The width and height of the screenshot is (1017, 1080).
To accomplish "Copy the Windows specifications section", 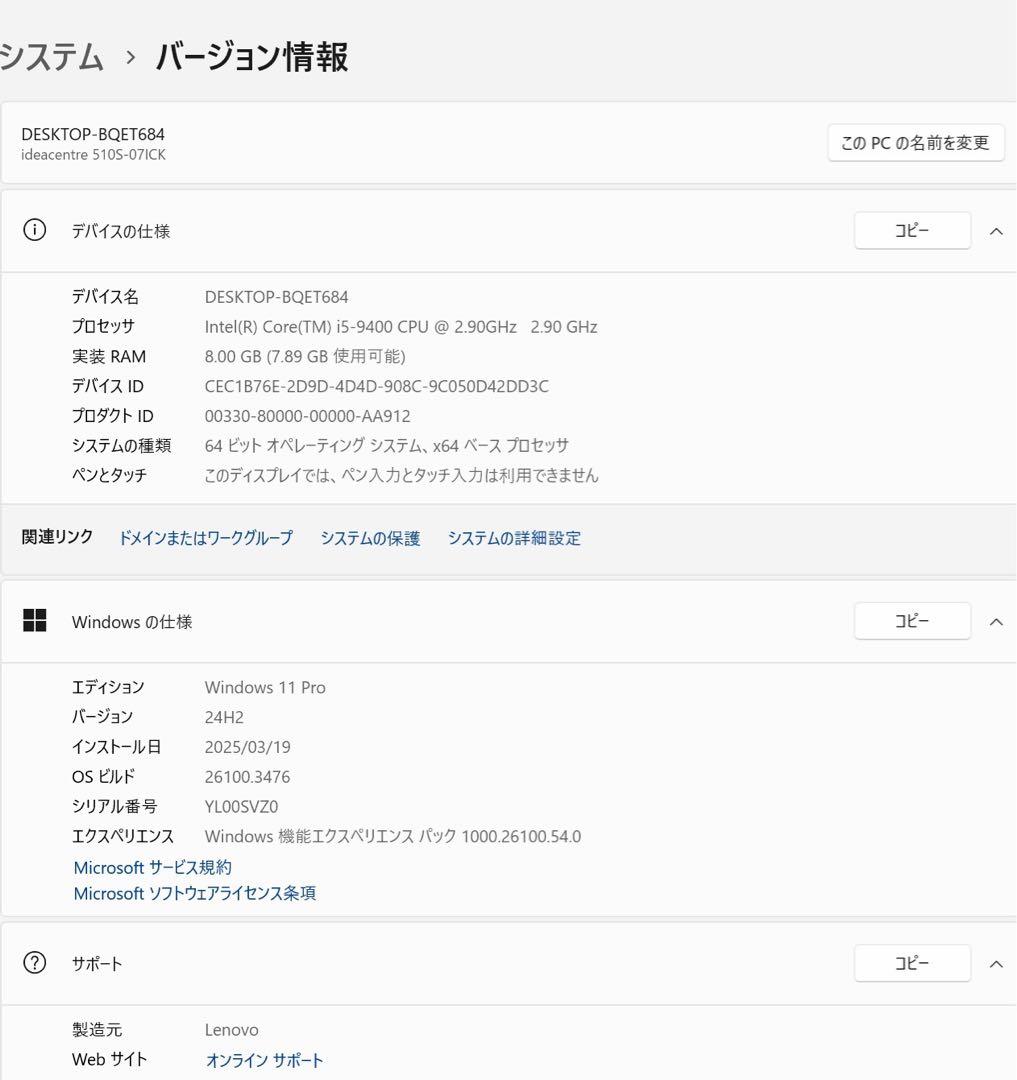I will point(911,620).
